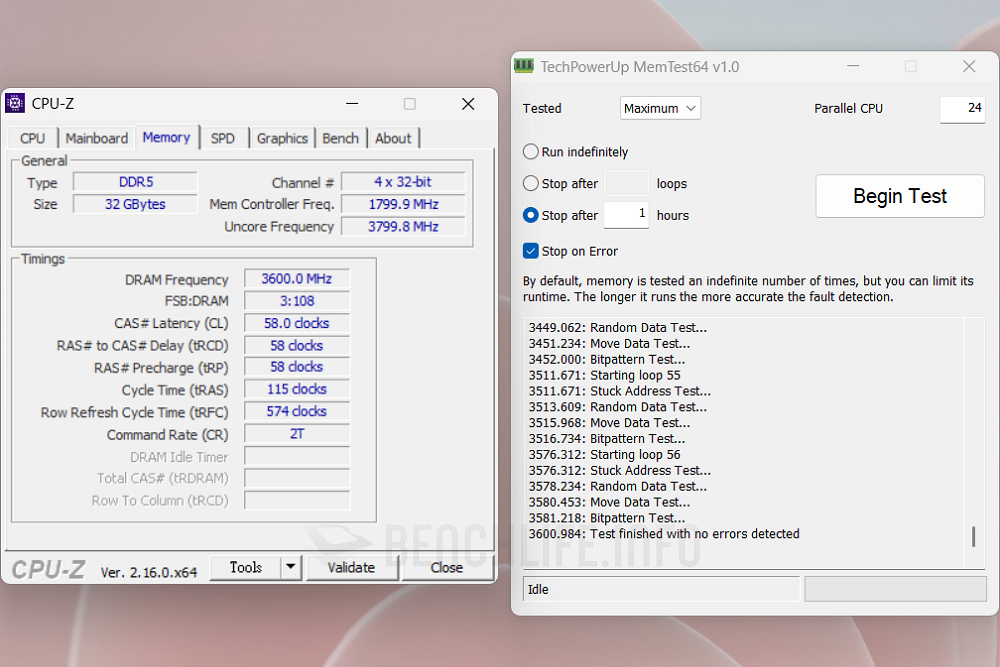
Task: Close the TechPowerUp MemTest64 window
Action: click(968, 66)
